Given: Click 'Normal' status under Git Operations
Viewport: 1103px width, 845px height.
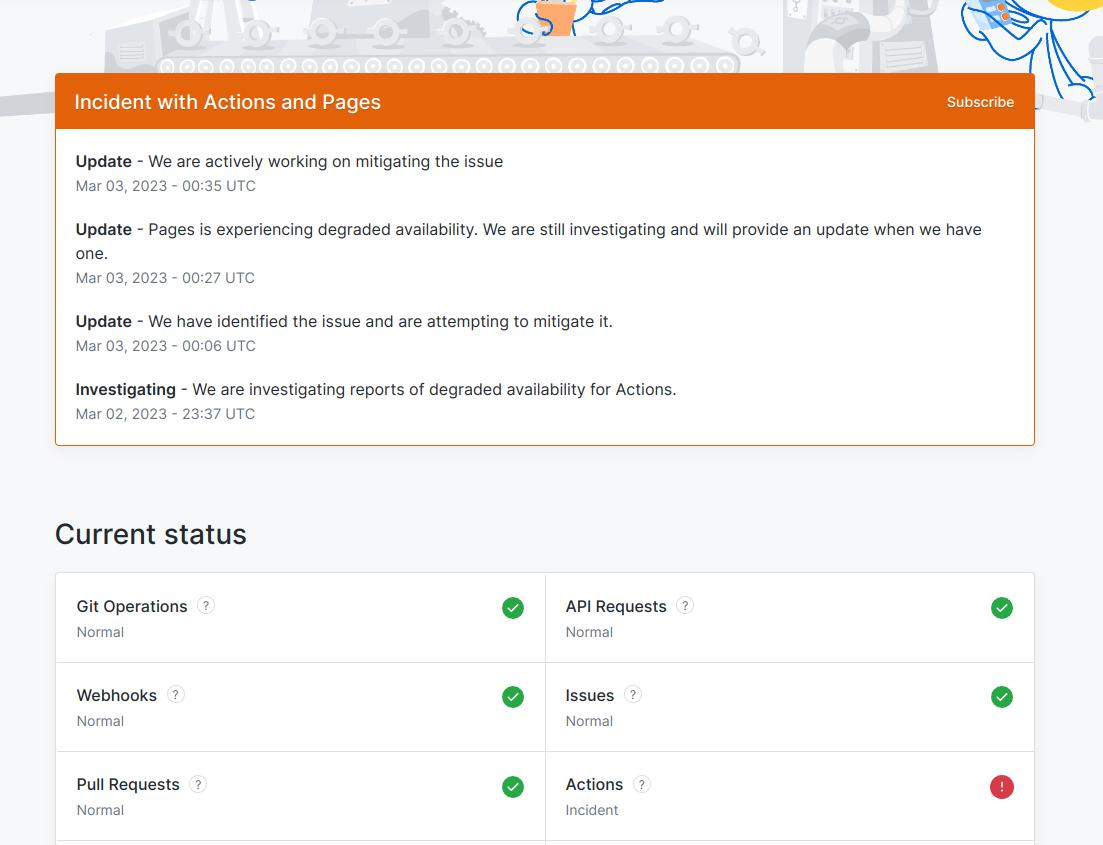Looking at the screenshot, I should [x=100, y=632].
